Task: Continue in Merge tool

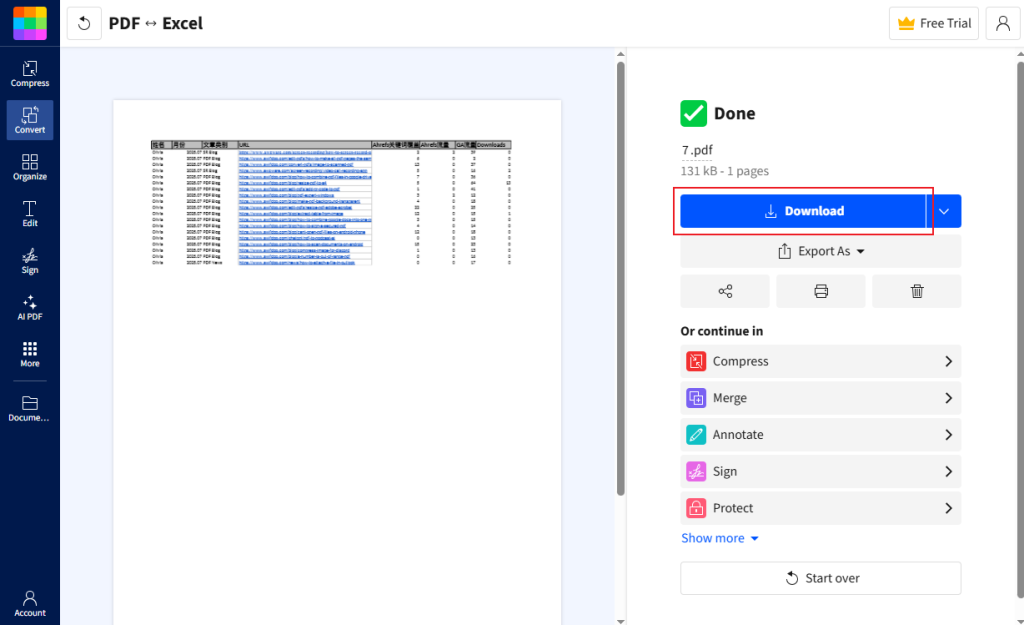Action: [820, 398]
